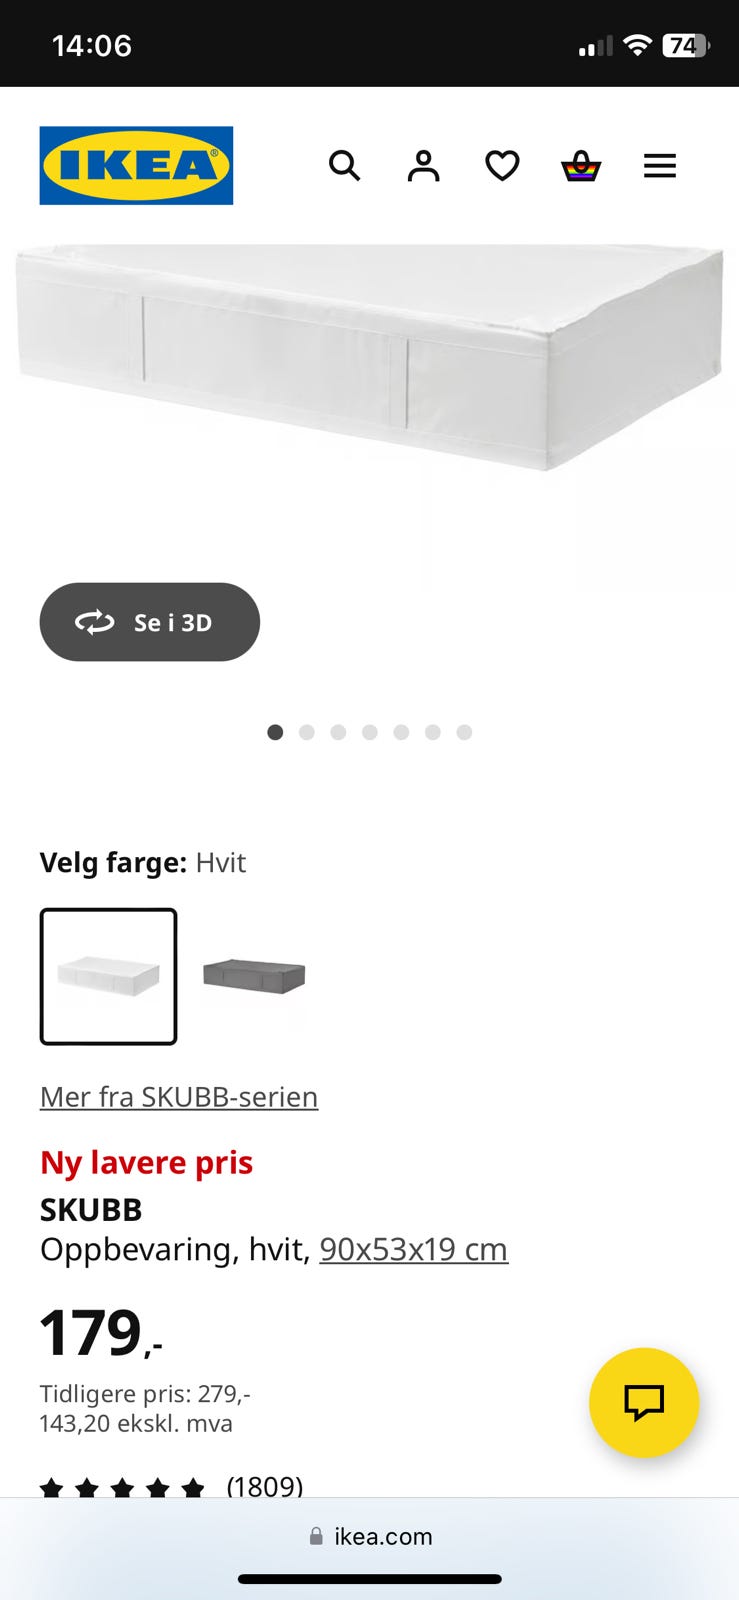Open the shopping basket icon

pos(581,165)
